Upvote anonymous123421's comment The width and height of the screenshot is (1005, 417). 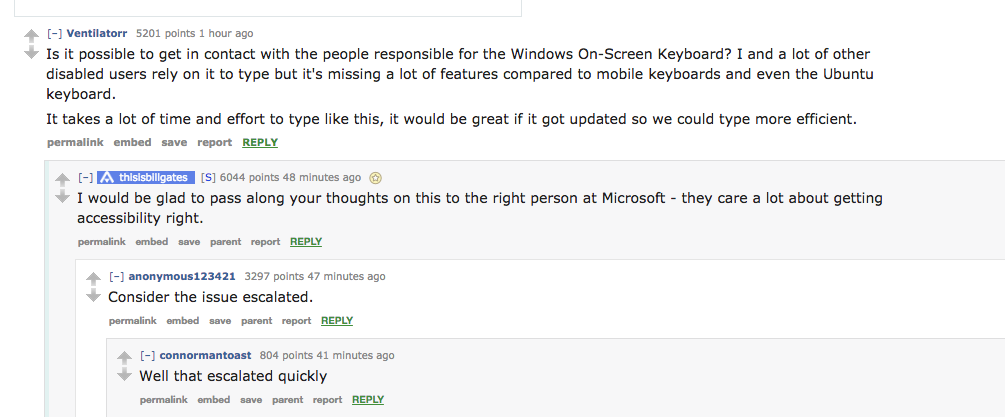94,279
